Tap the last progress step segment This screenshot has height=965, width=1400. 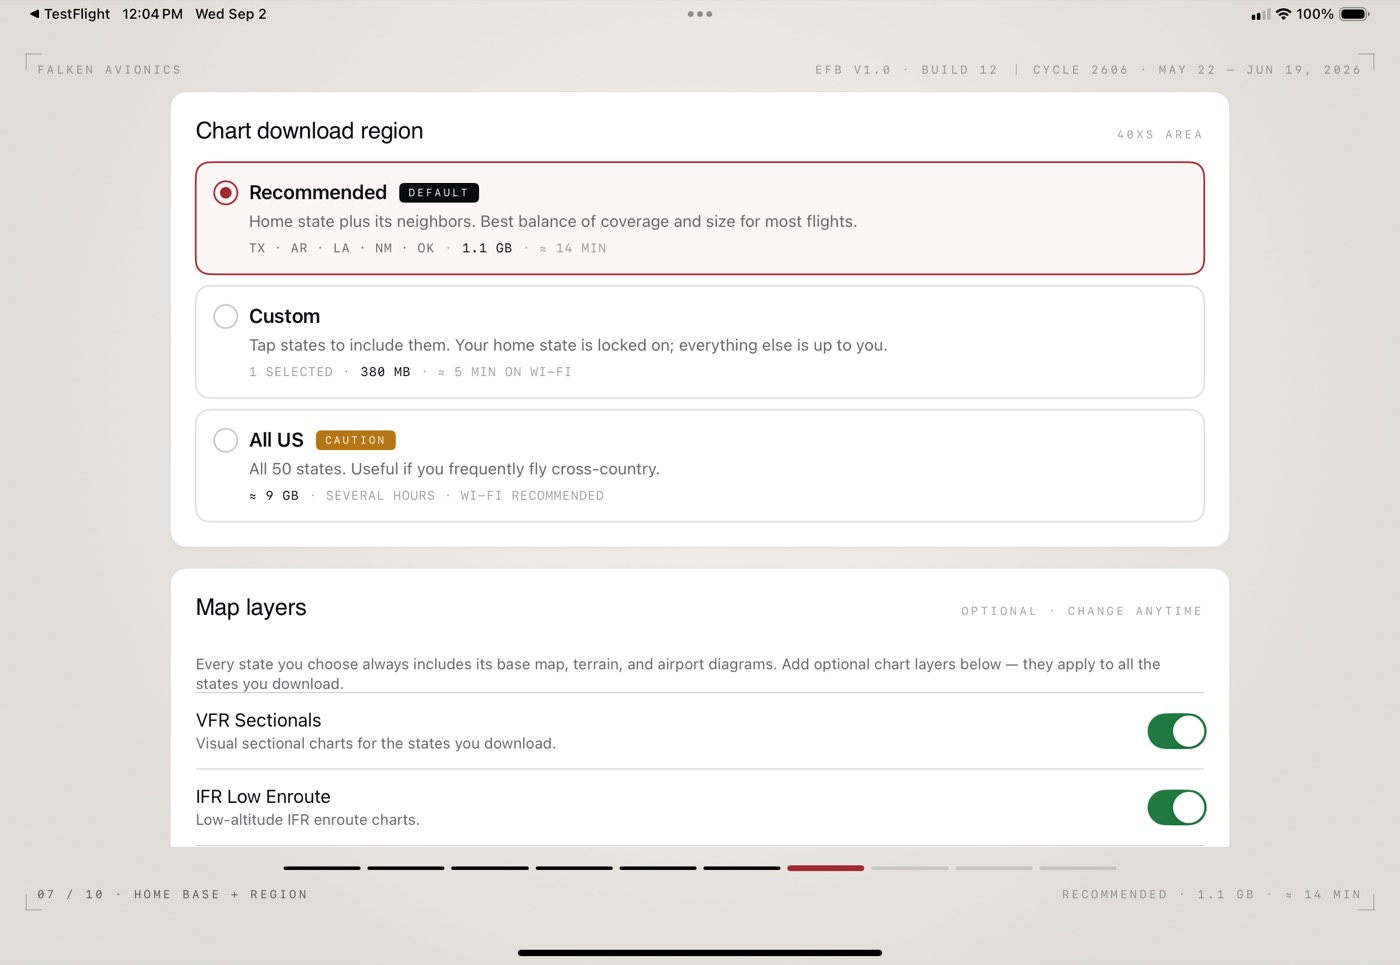1078,868
